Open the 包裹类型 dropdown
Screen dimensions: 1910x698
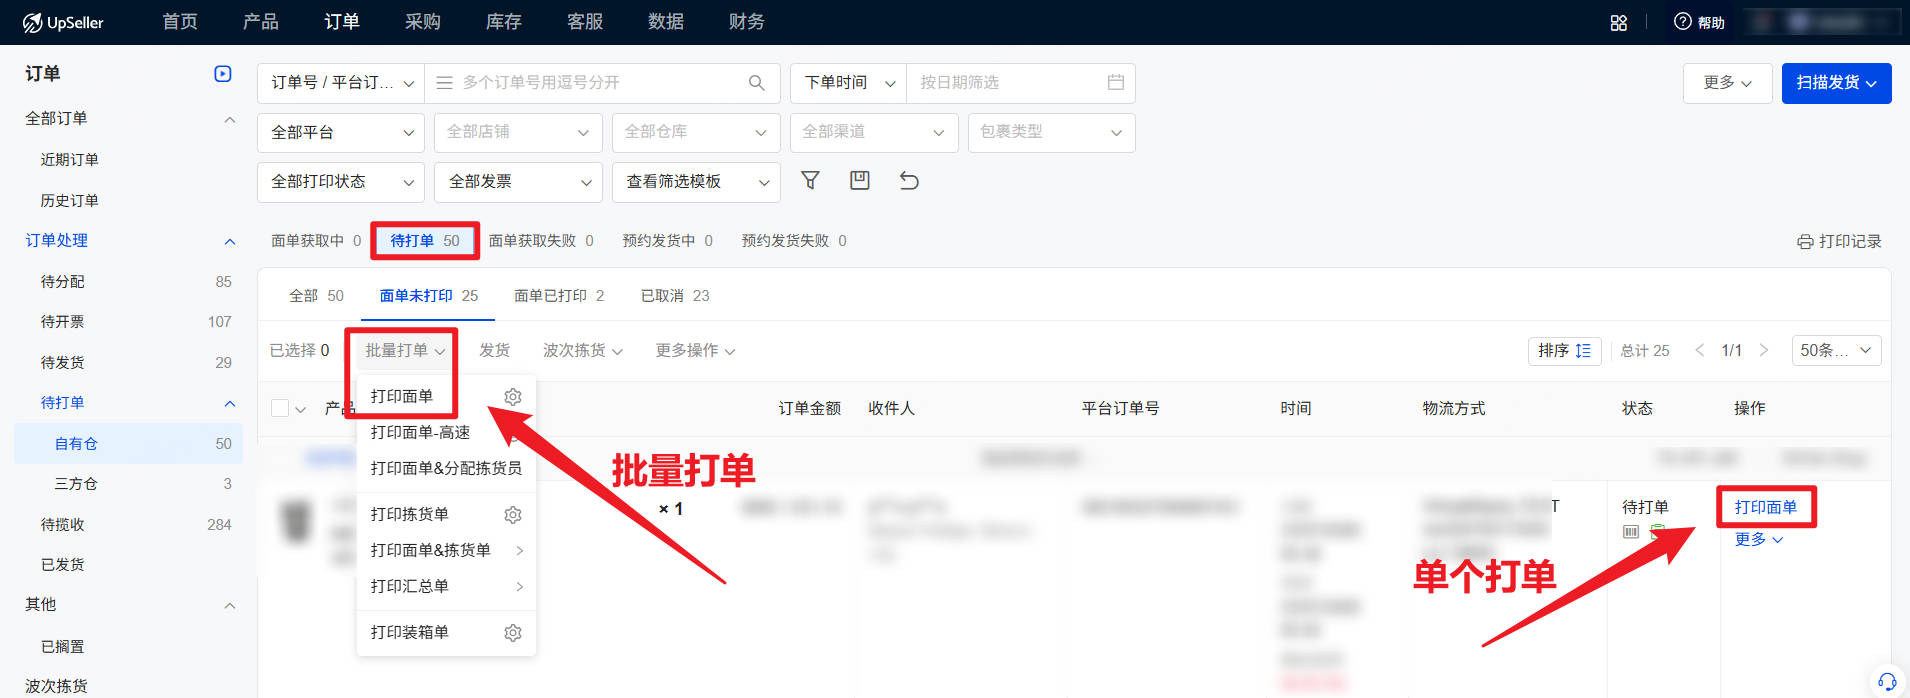1052,132
